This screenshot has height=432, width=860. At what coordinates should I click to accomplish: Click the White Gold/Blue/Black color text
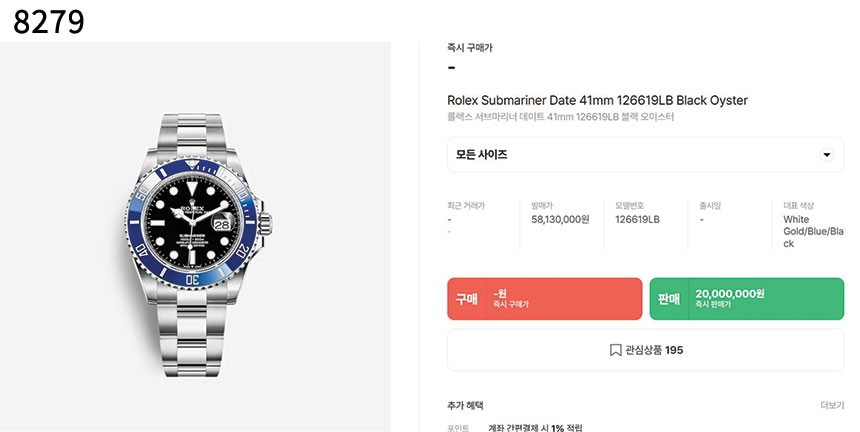click(x=813, y=231)
